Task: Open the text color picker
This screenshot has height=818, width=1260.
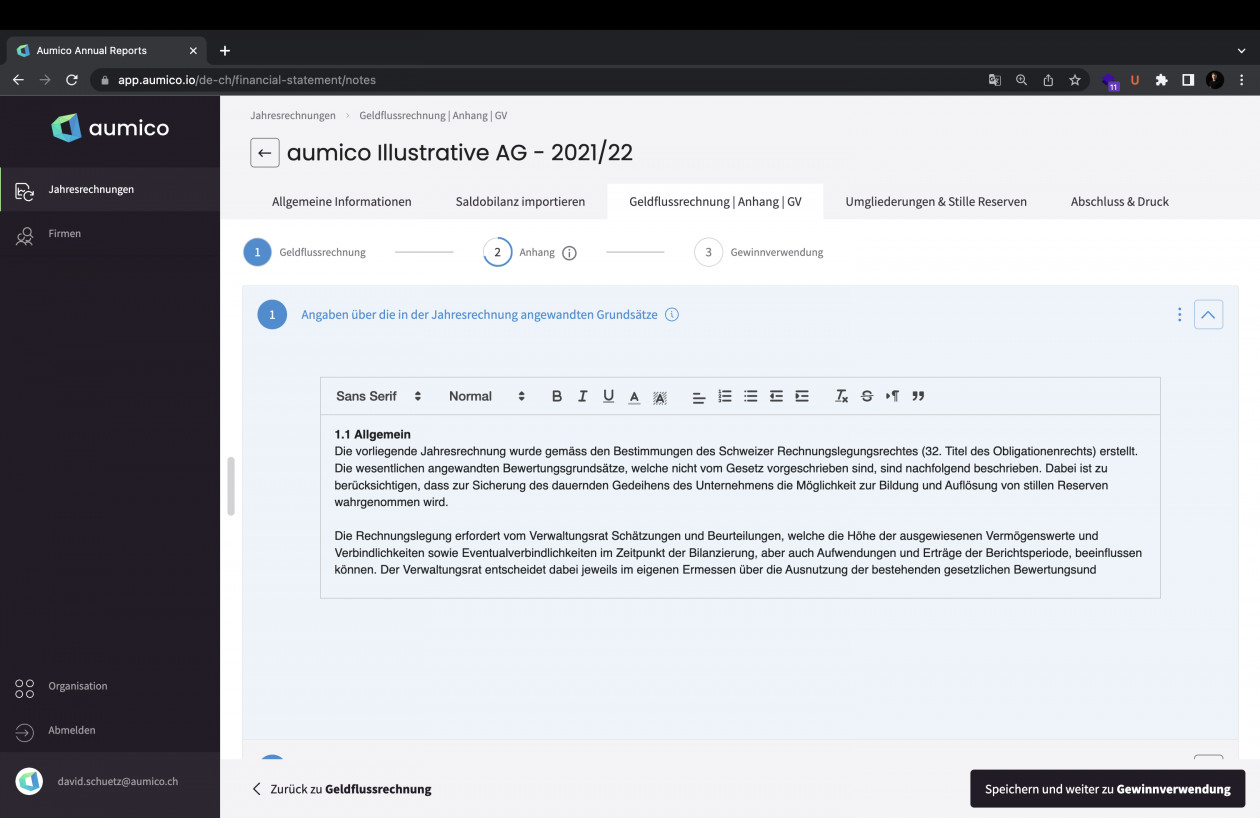Action: click(634, 397)
